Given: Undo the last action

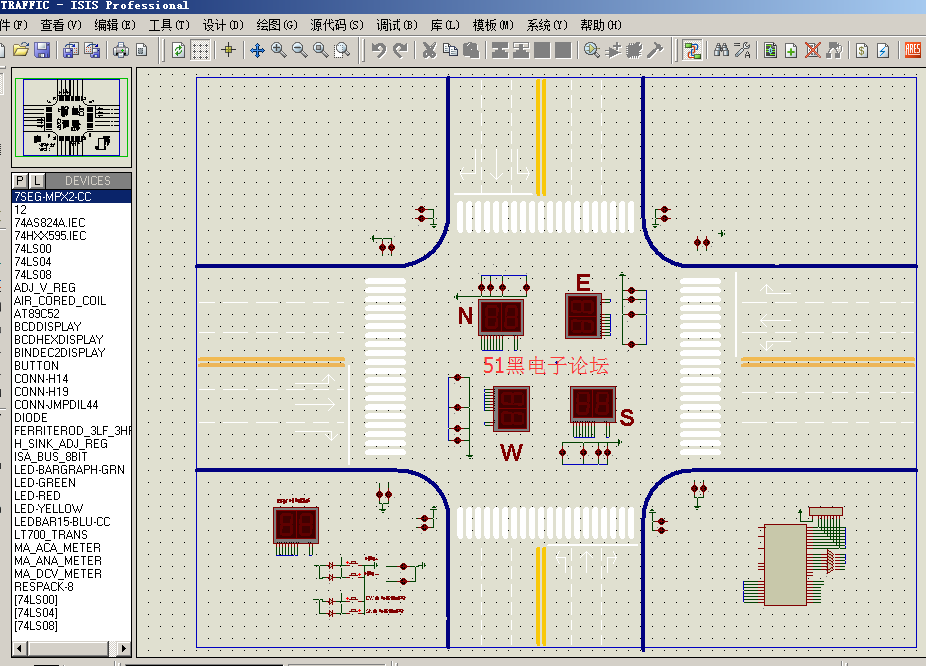Looking at the screenshot, I should pyautogui.click(x=379, y=50).
